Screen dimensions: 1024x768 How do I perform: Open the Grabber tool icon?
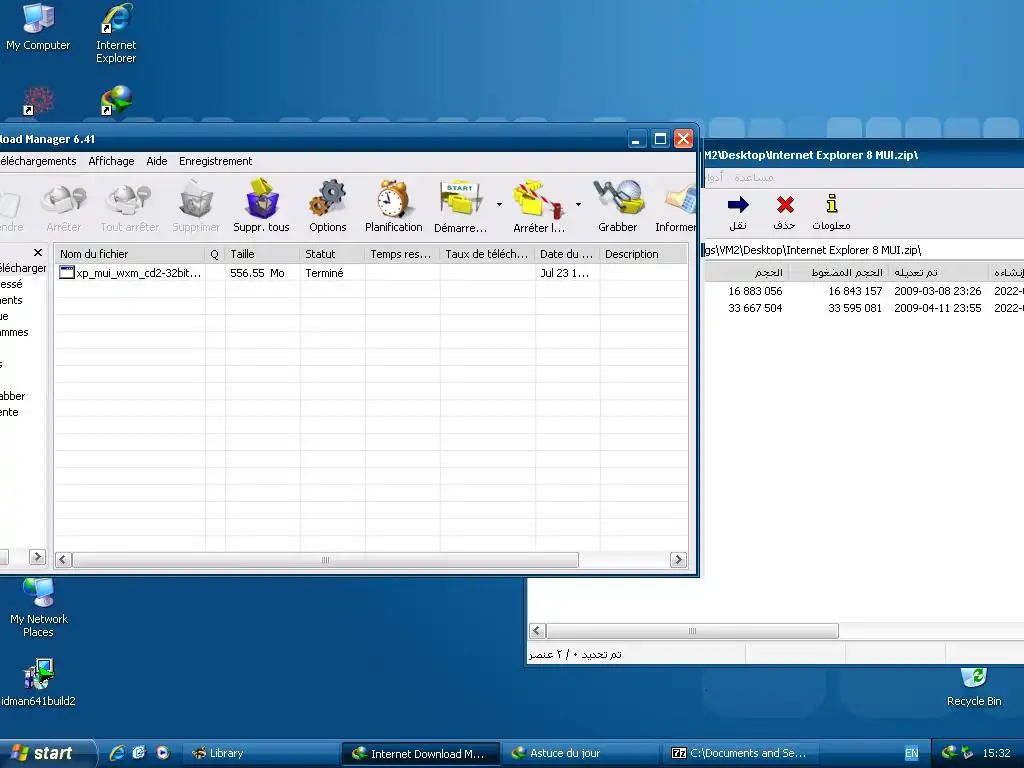(x=617, y=208)
